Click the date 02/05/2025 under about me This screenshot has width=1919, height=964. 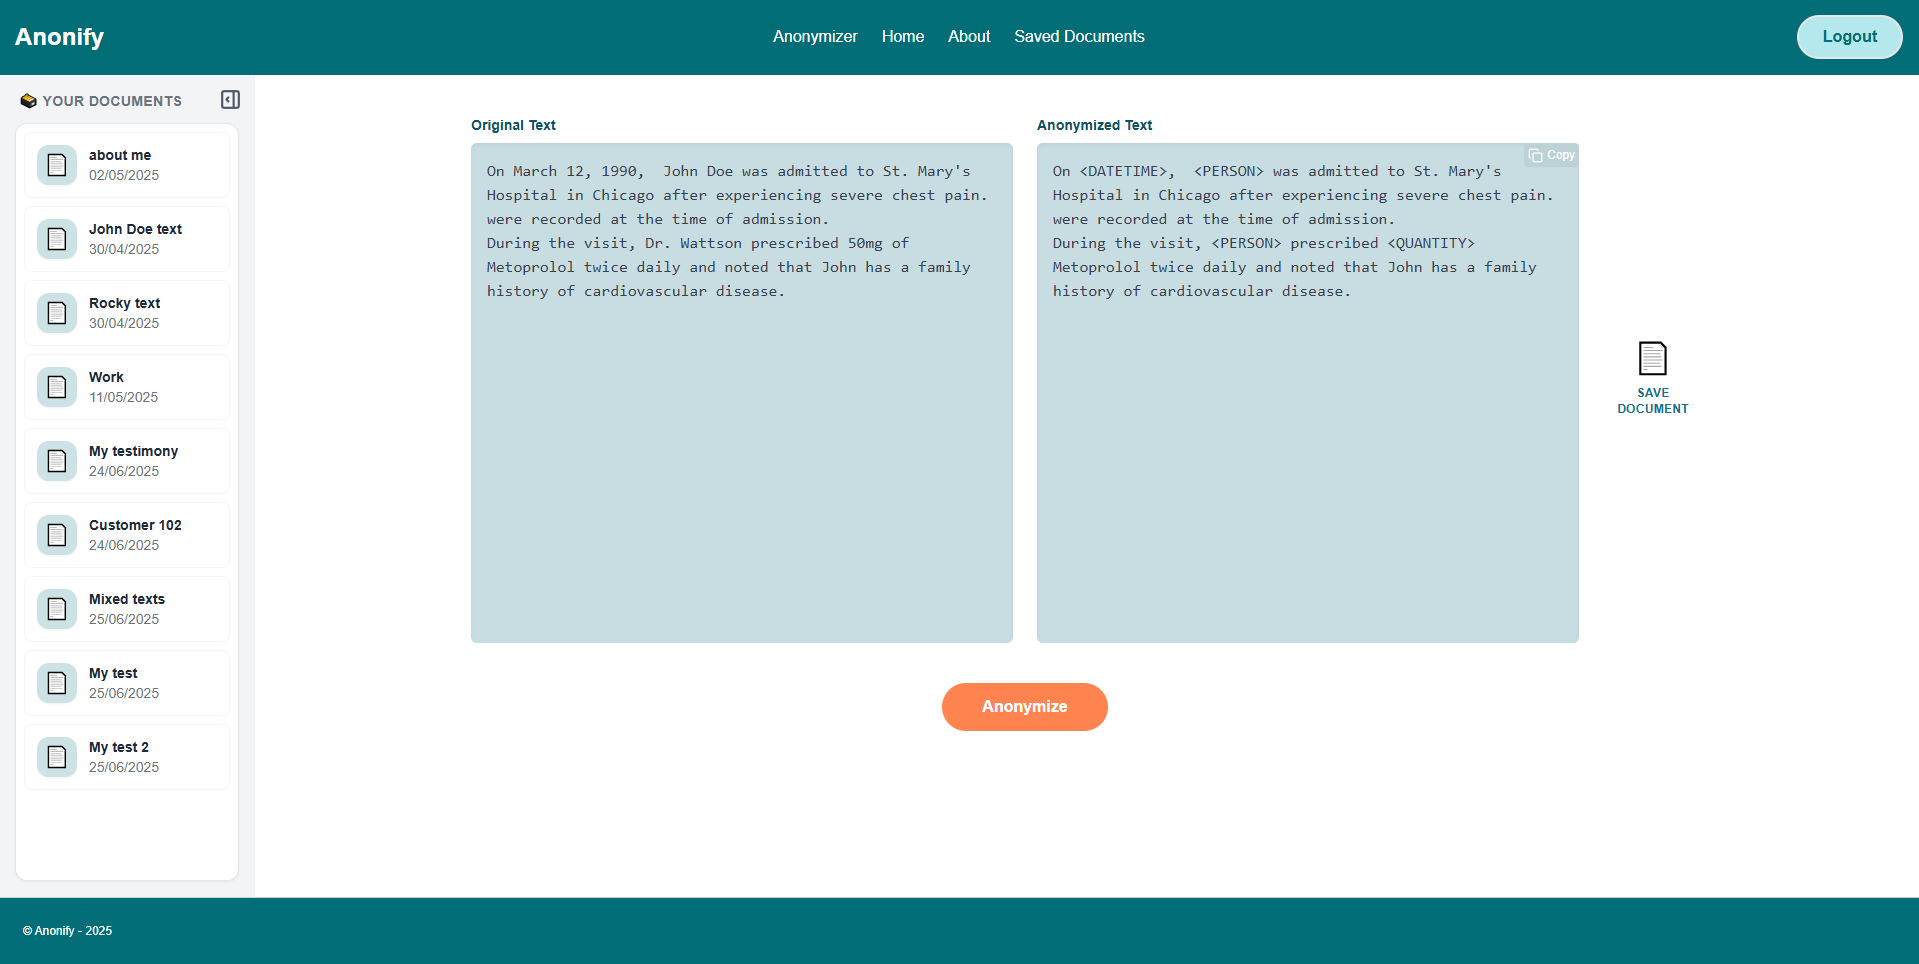(124, 175)
